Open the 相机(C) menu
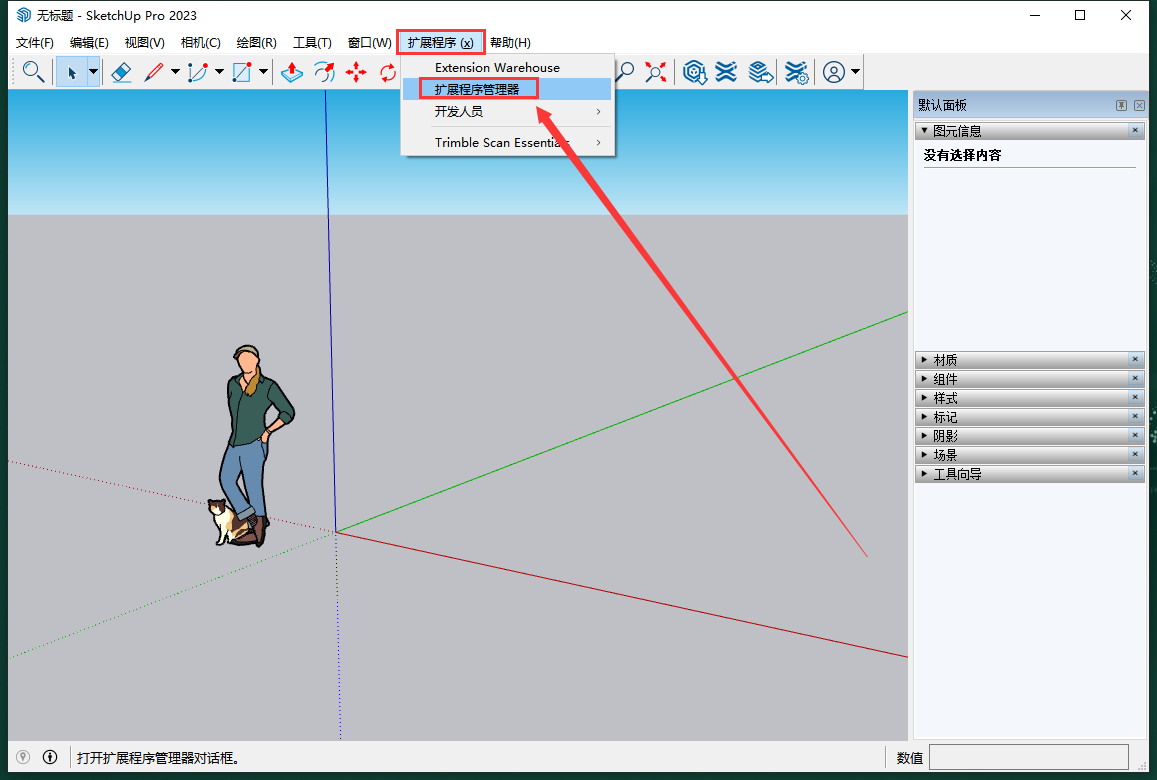The width and height of the screenshot is (1157, 780). coord(200,42)
